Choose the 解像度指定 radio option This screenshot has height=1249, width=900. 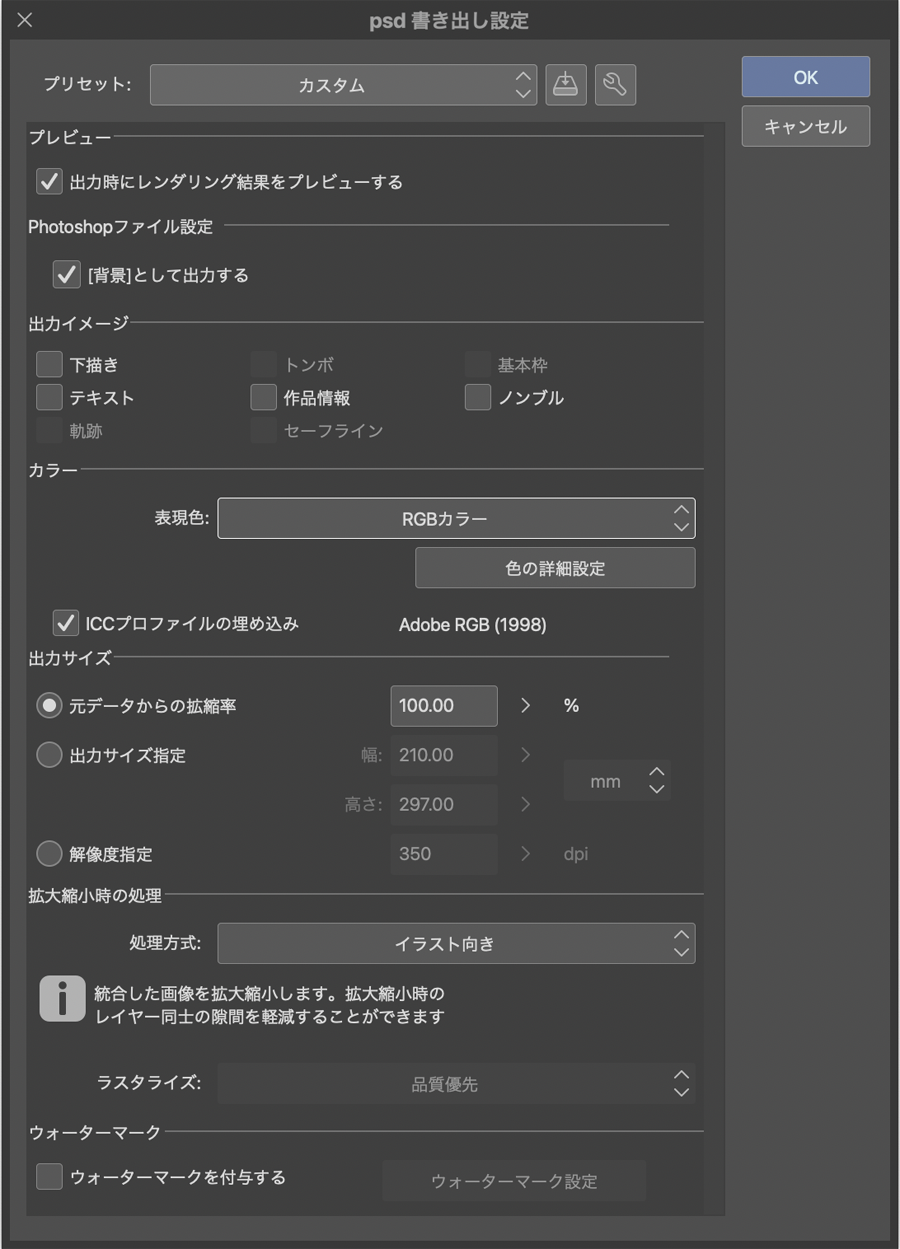point(49,855)
